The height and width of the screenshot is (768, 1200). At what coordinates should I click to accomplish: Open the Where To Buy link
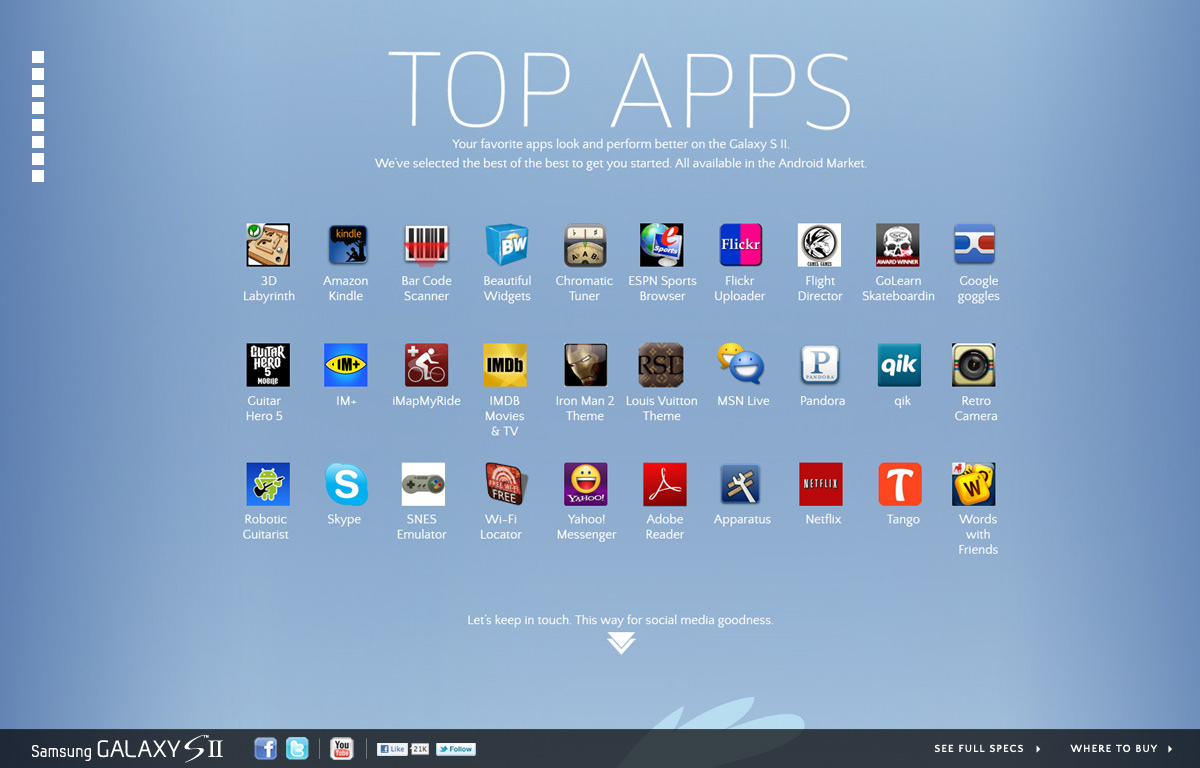coord(1122,748)
